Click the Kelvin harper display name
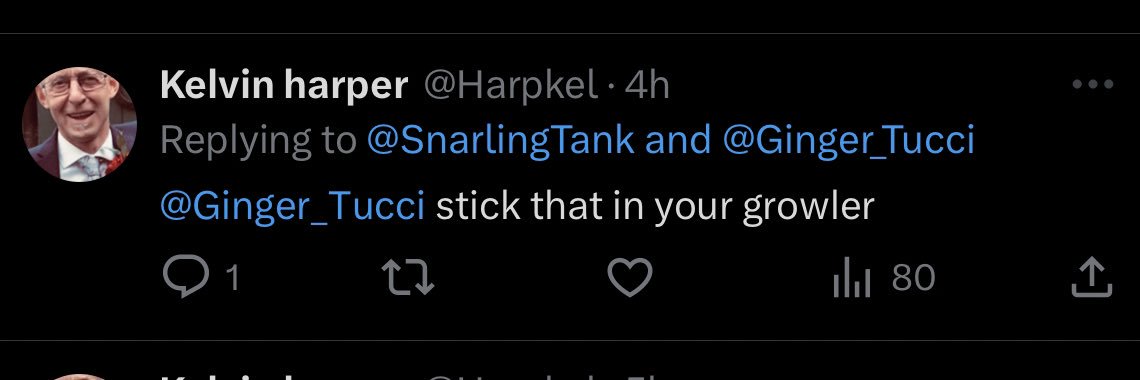Image resolution: width=1140 pixels, height=380 pixels. (284, 86)
